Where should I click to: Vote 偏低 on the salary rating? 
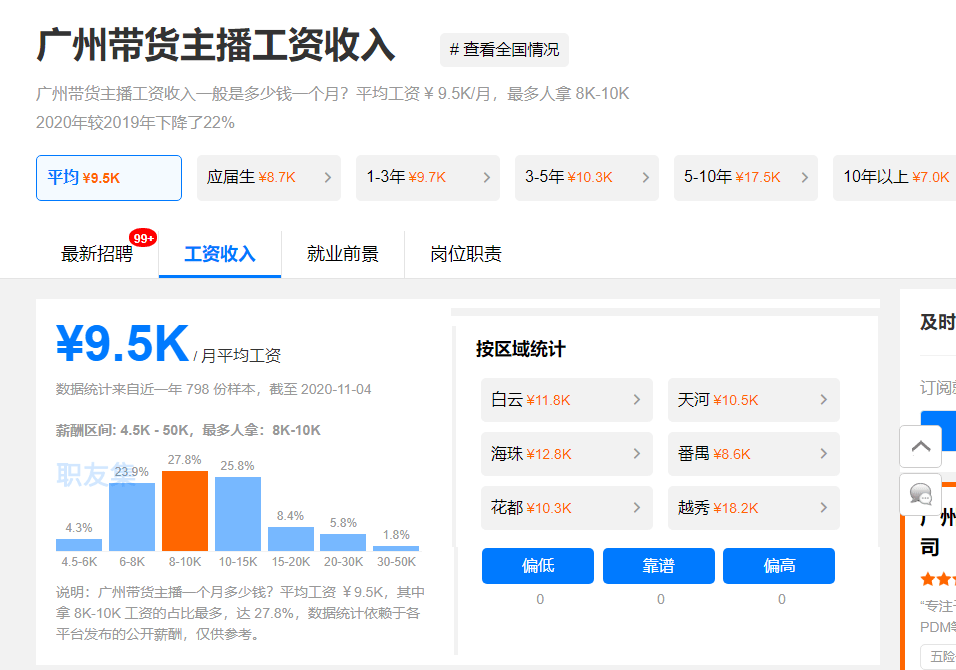tap(539, 565)
